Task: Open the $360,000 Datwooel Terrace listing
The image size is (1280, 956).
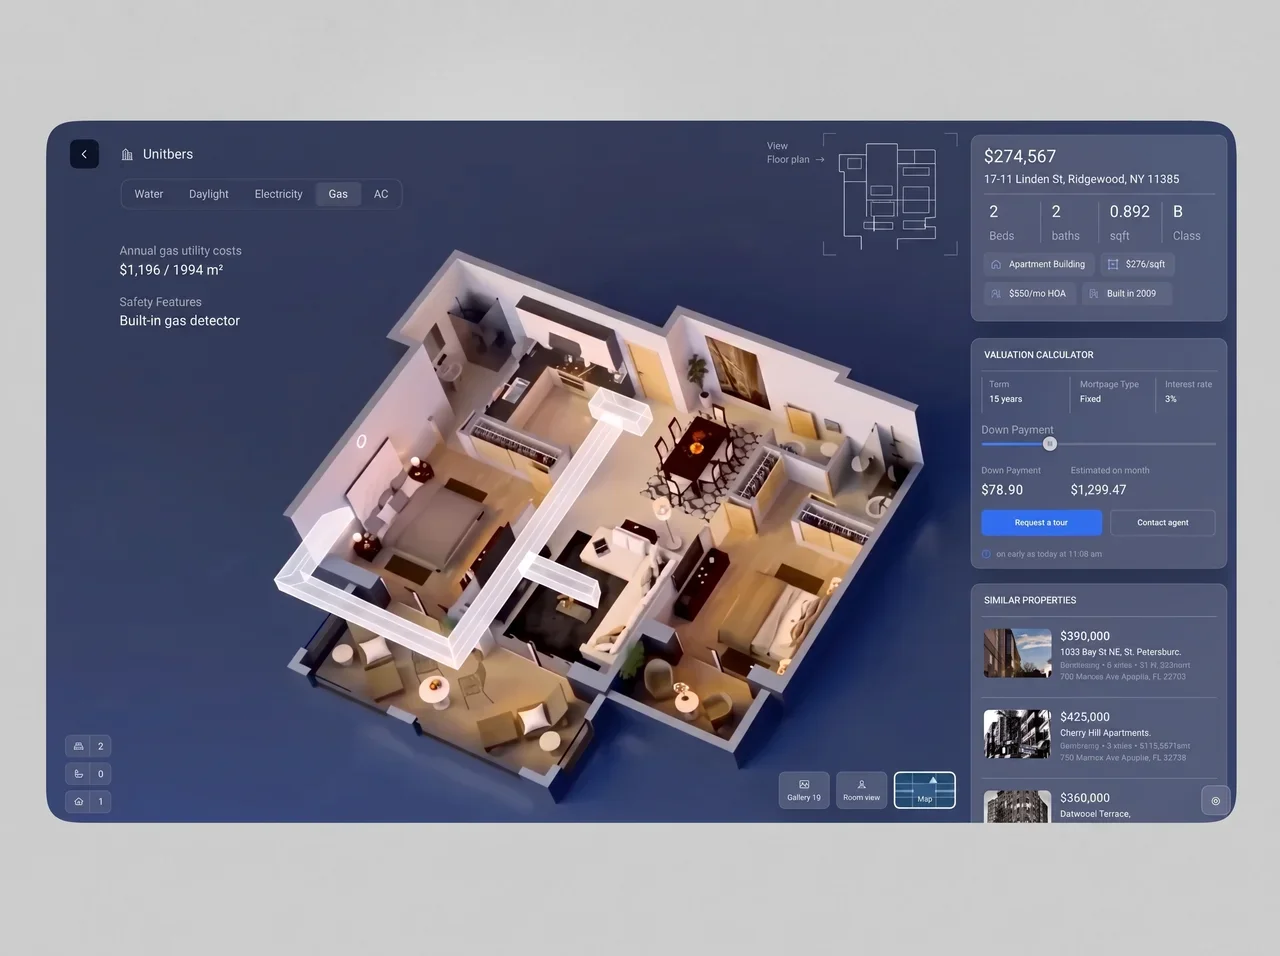Action: point(1099,805)
